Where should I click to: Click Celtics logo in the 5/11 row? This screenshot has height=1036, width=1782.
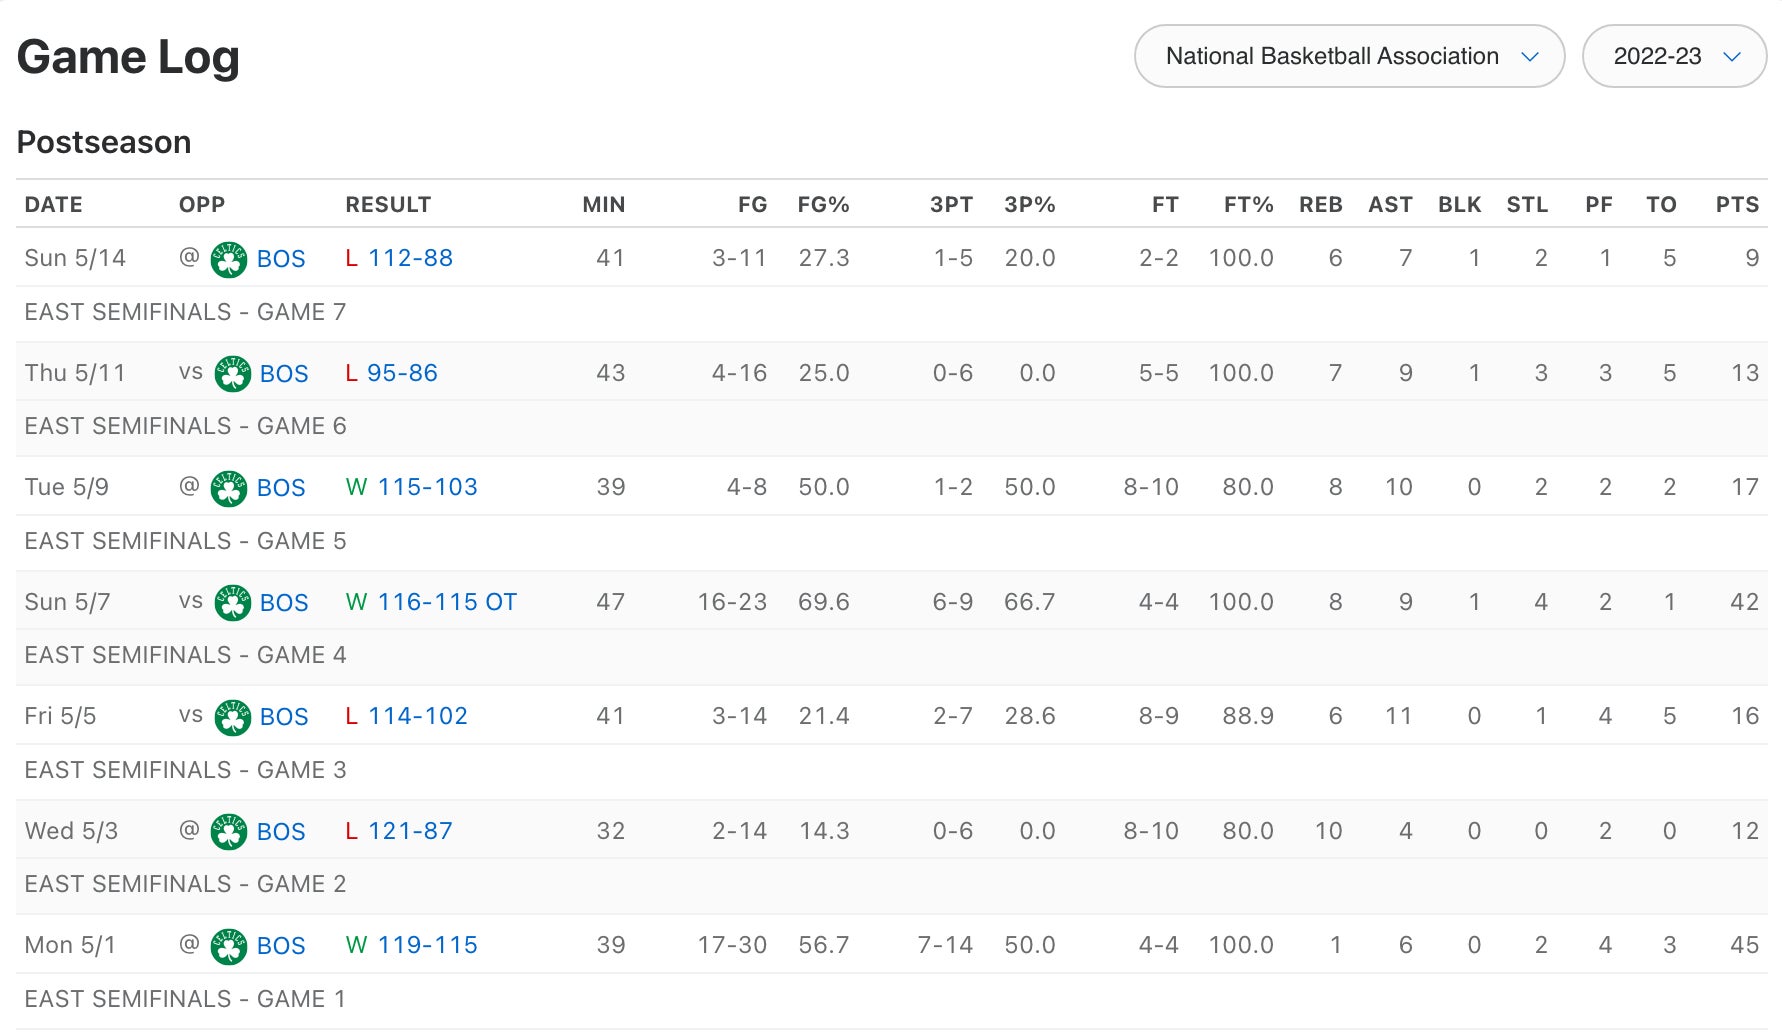coord(232,374)
